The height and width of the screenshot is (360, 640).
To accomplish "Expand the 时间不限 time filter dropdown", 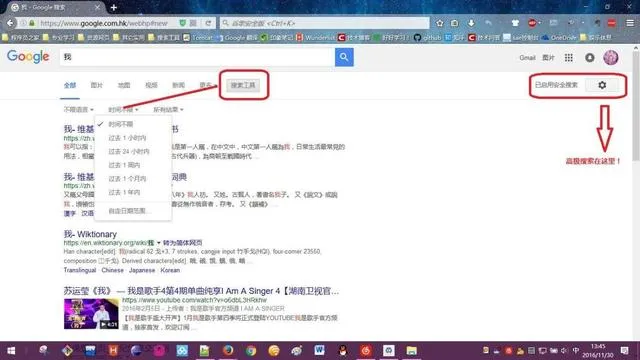I will point(123,109).
